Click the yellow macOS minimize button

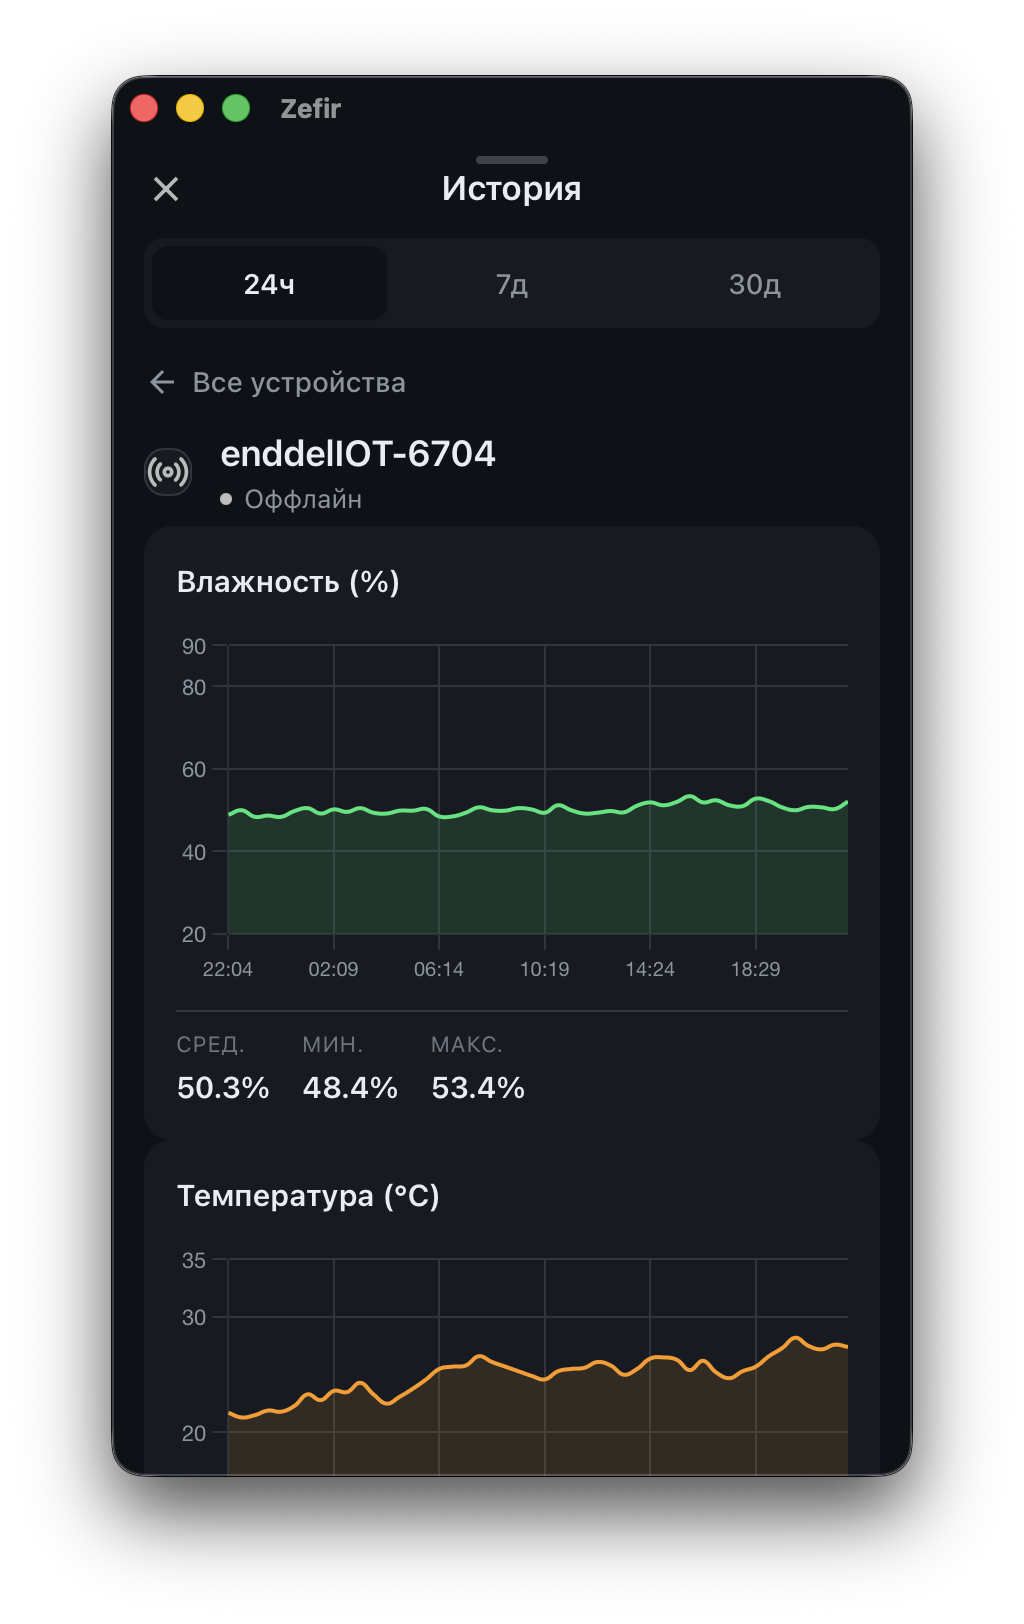point(190,107)
